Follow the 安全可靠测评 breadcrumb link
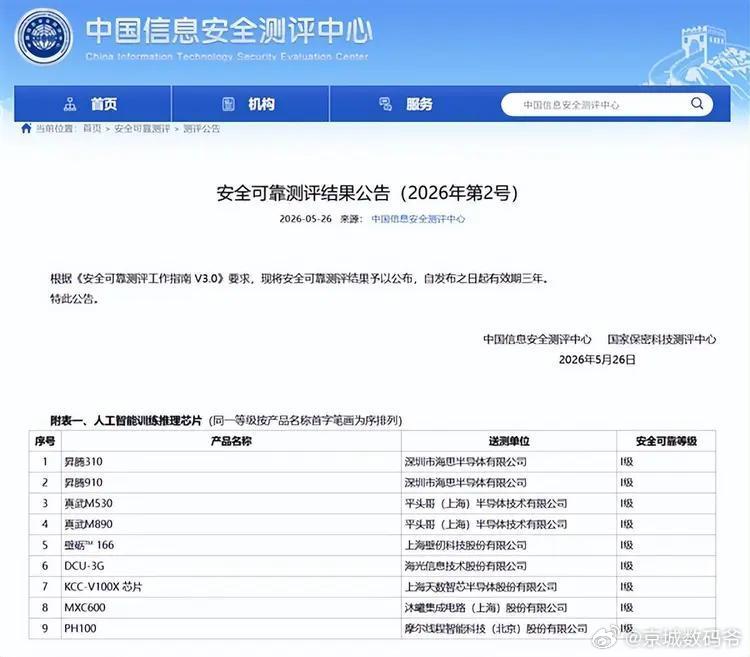This screenshot has height=657, width=750. pos(142,129)
